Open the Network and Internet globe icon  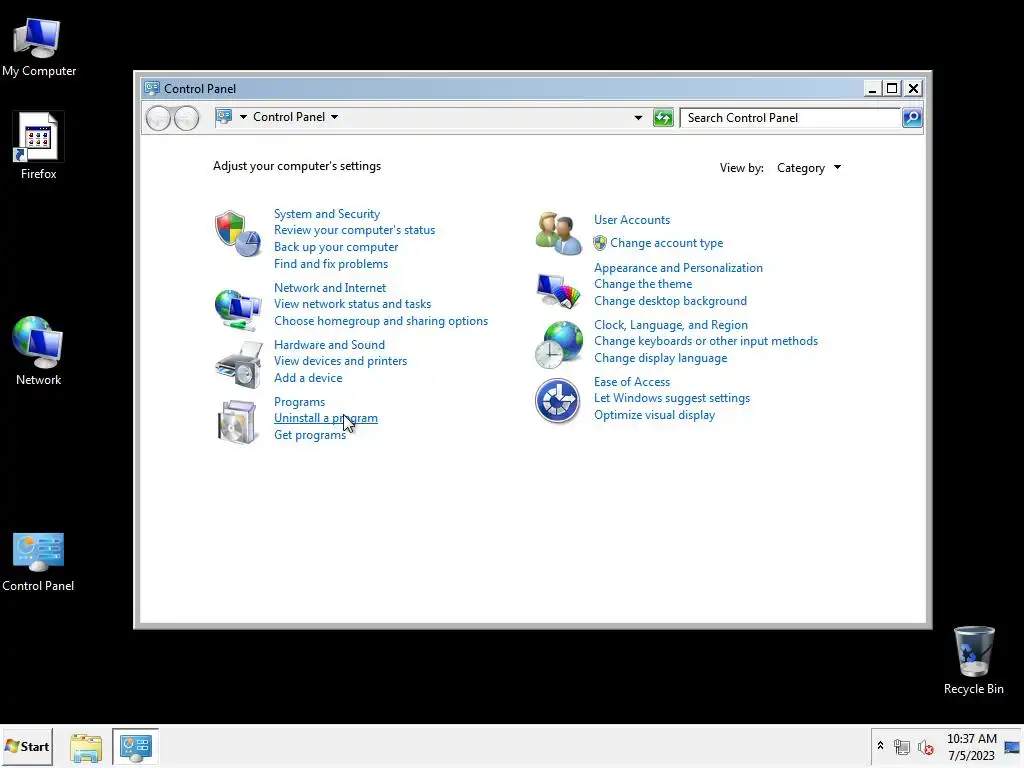[238, 309]
